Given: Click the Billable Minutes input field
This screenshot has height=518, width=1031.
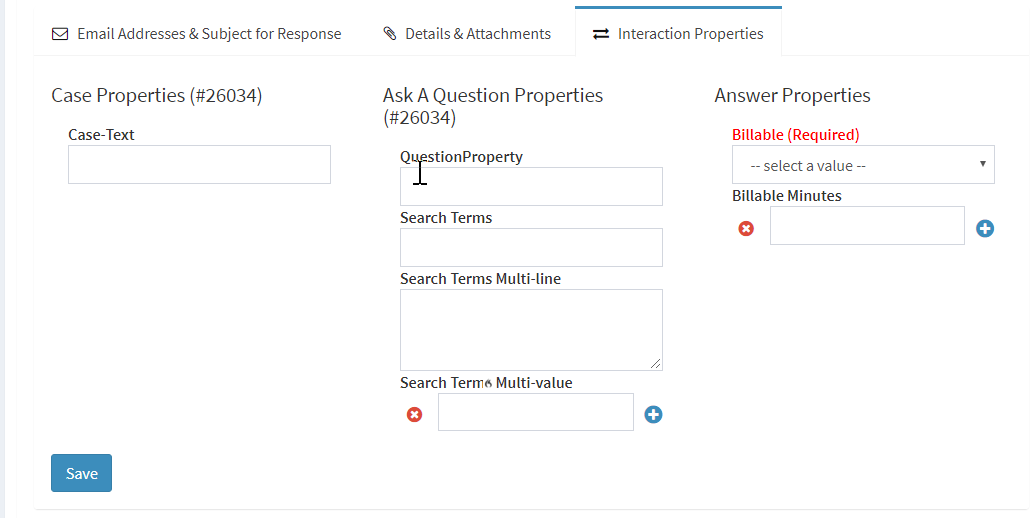Looking at the screenshot, I should coord(867,225).
